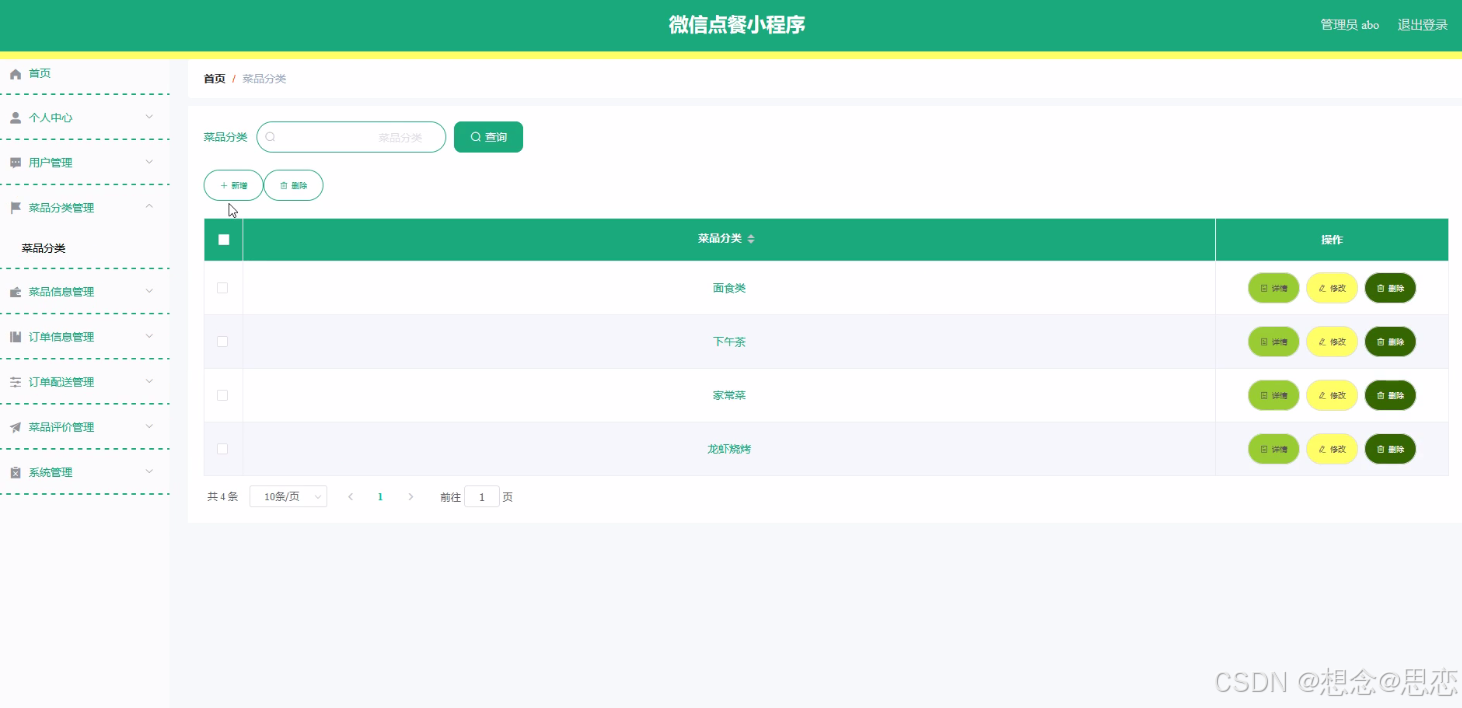Click the 查询 search button
1462x708 pixels.
point(488,137)
